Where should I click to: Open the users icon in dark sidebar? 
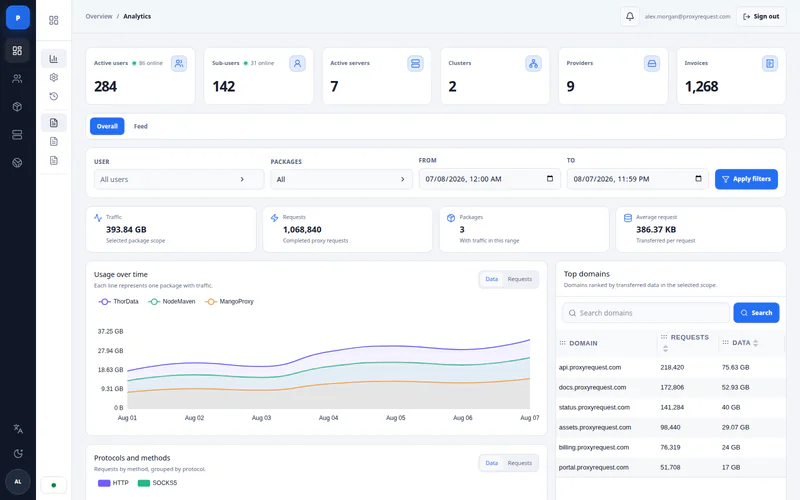tap(17, 79)
